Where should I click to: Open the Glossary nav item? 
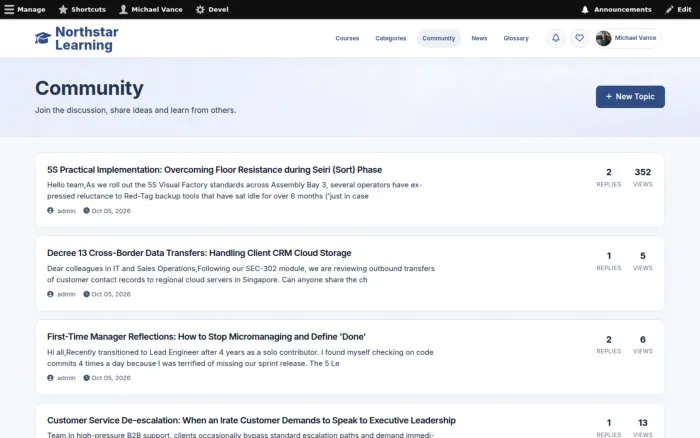click(516, 38)
